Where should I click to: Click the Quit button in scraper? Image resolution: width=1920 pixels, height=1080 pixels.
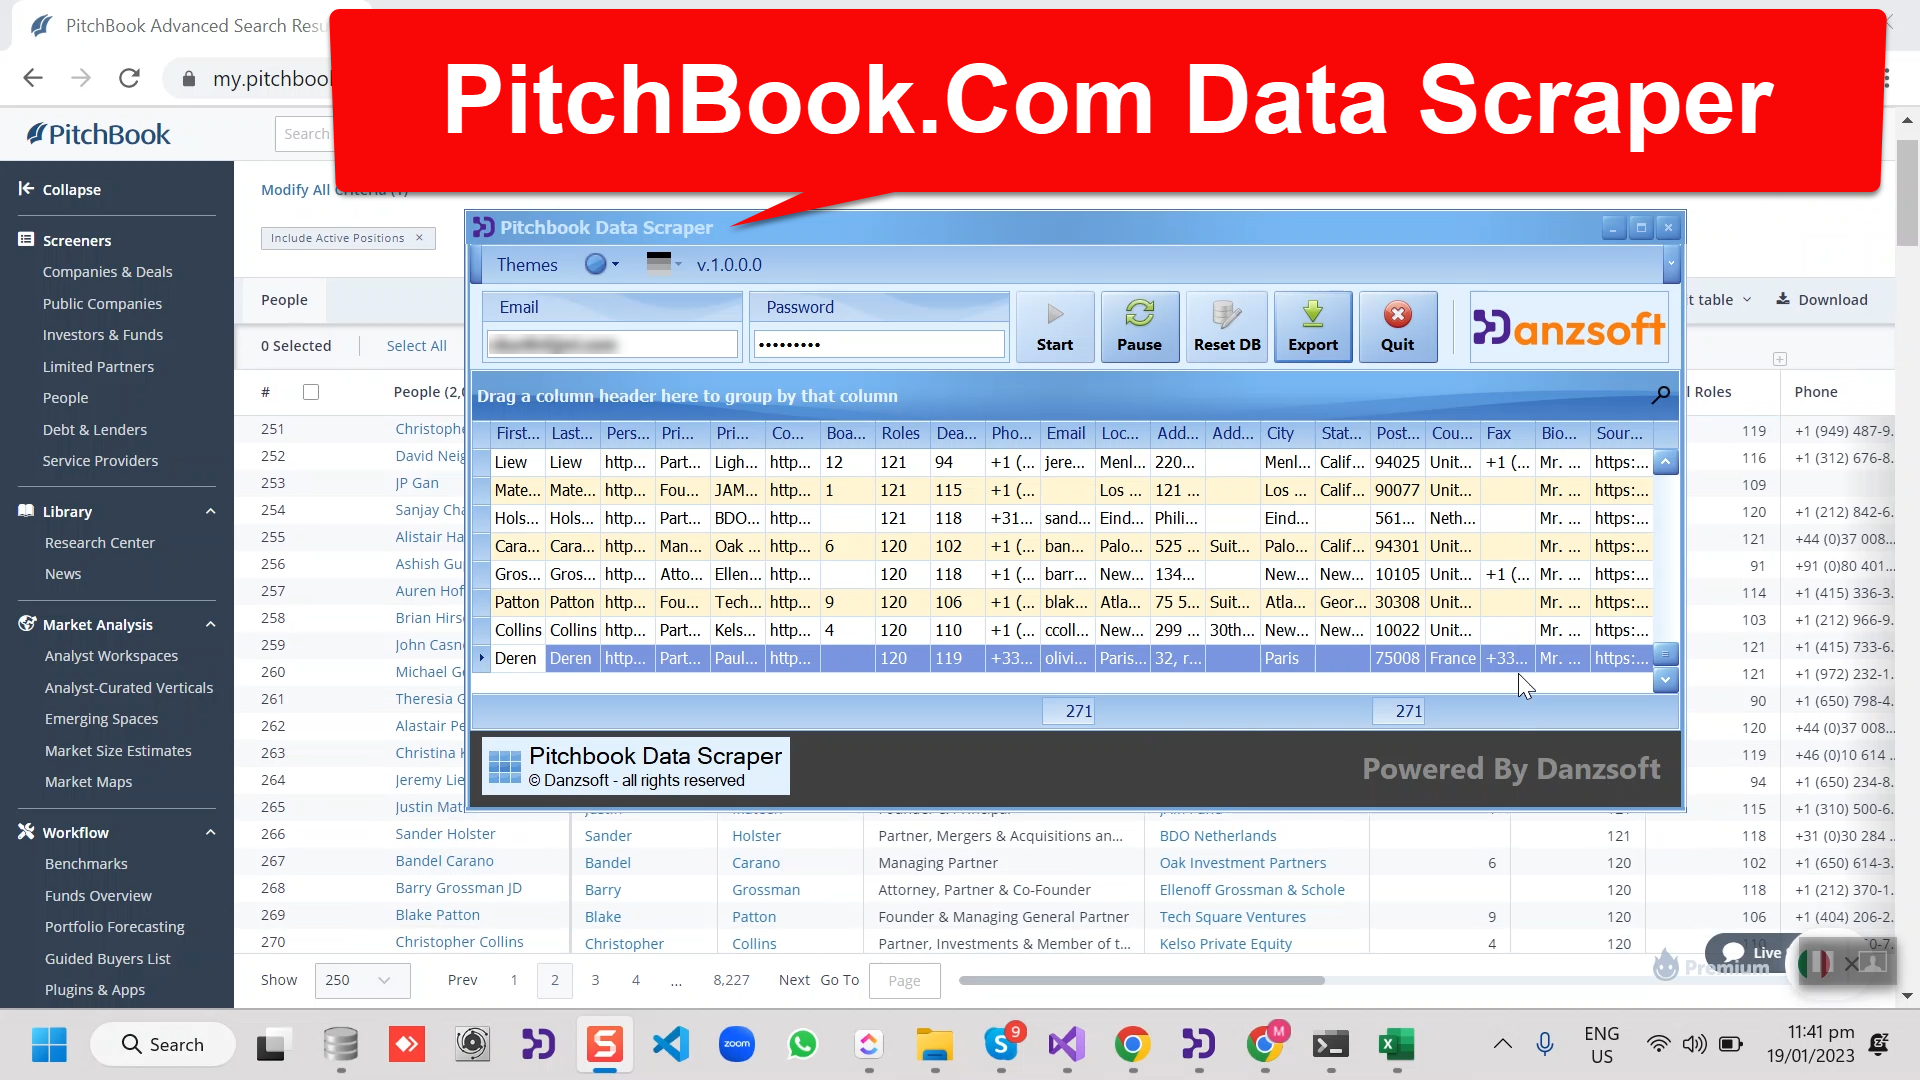[1396, 327]
